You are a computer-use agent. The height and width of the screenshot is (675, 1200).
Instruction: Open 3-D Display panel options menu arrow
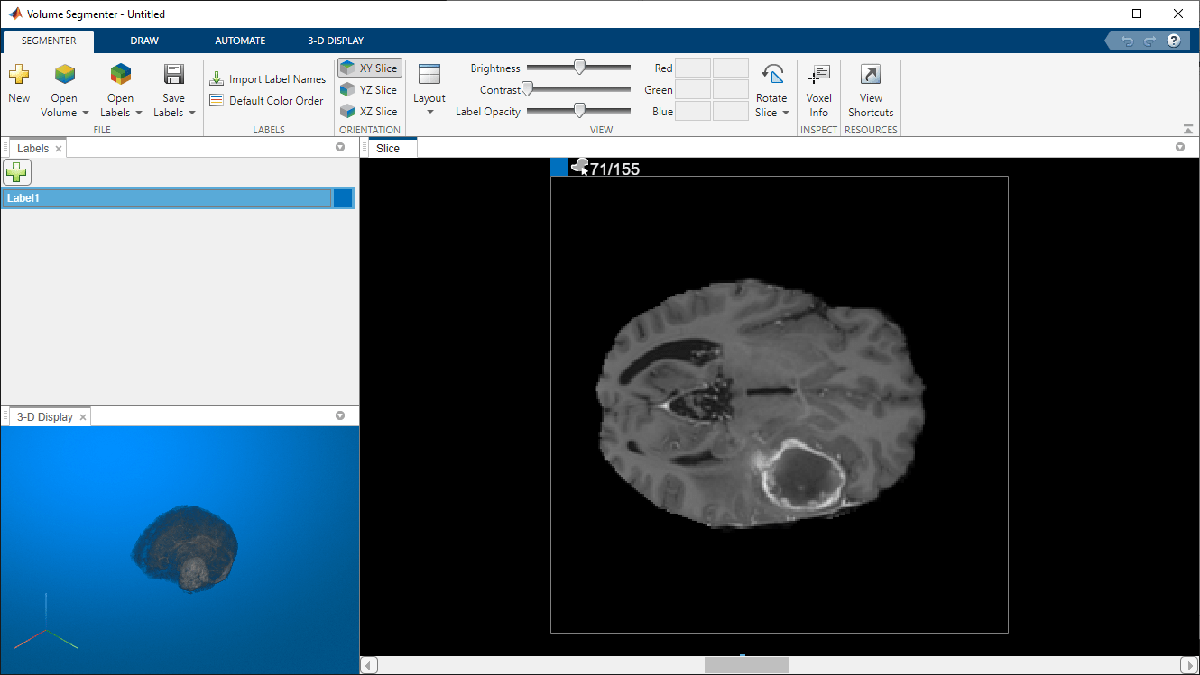coord(341,416)
